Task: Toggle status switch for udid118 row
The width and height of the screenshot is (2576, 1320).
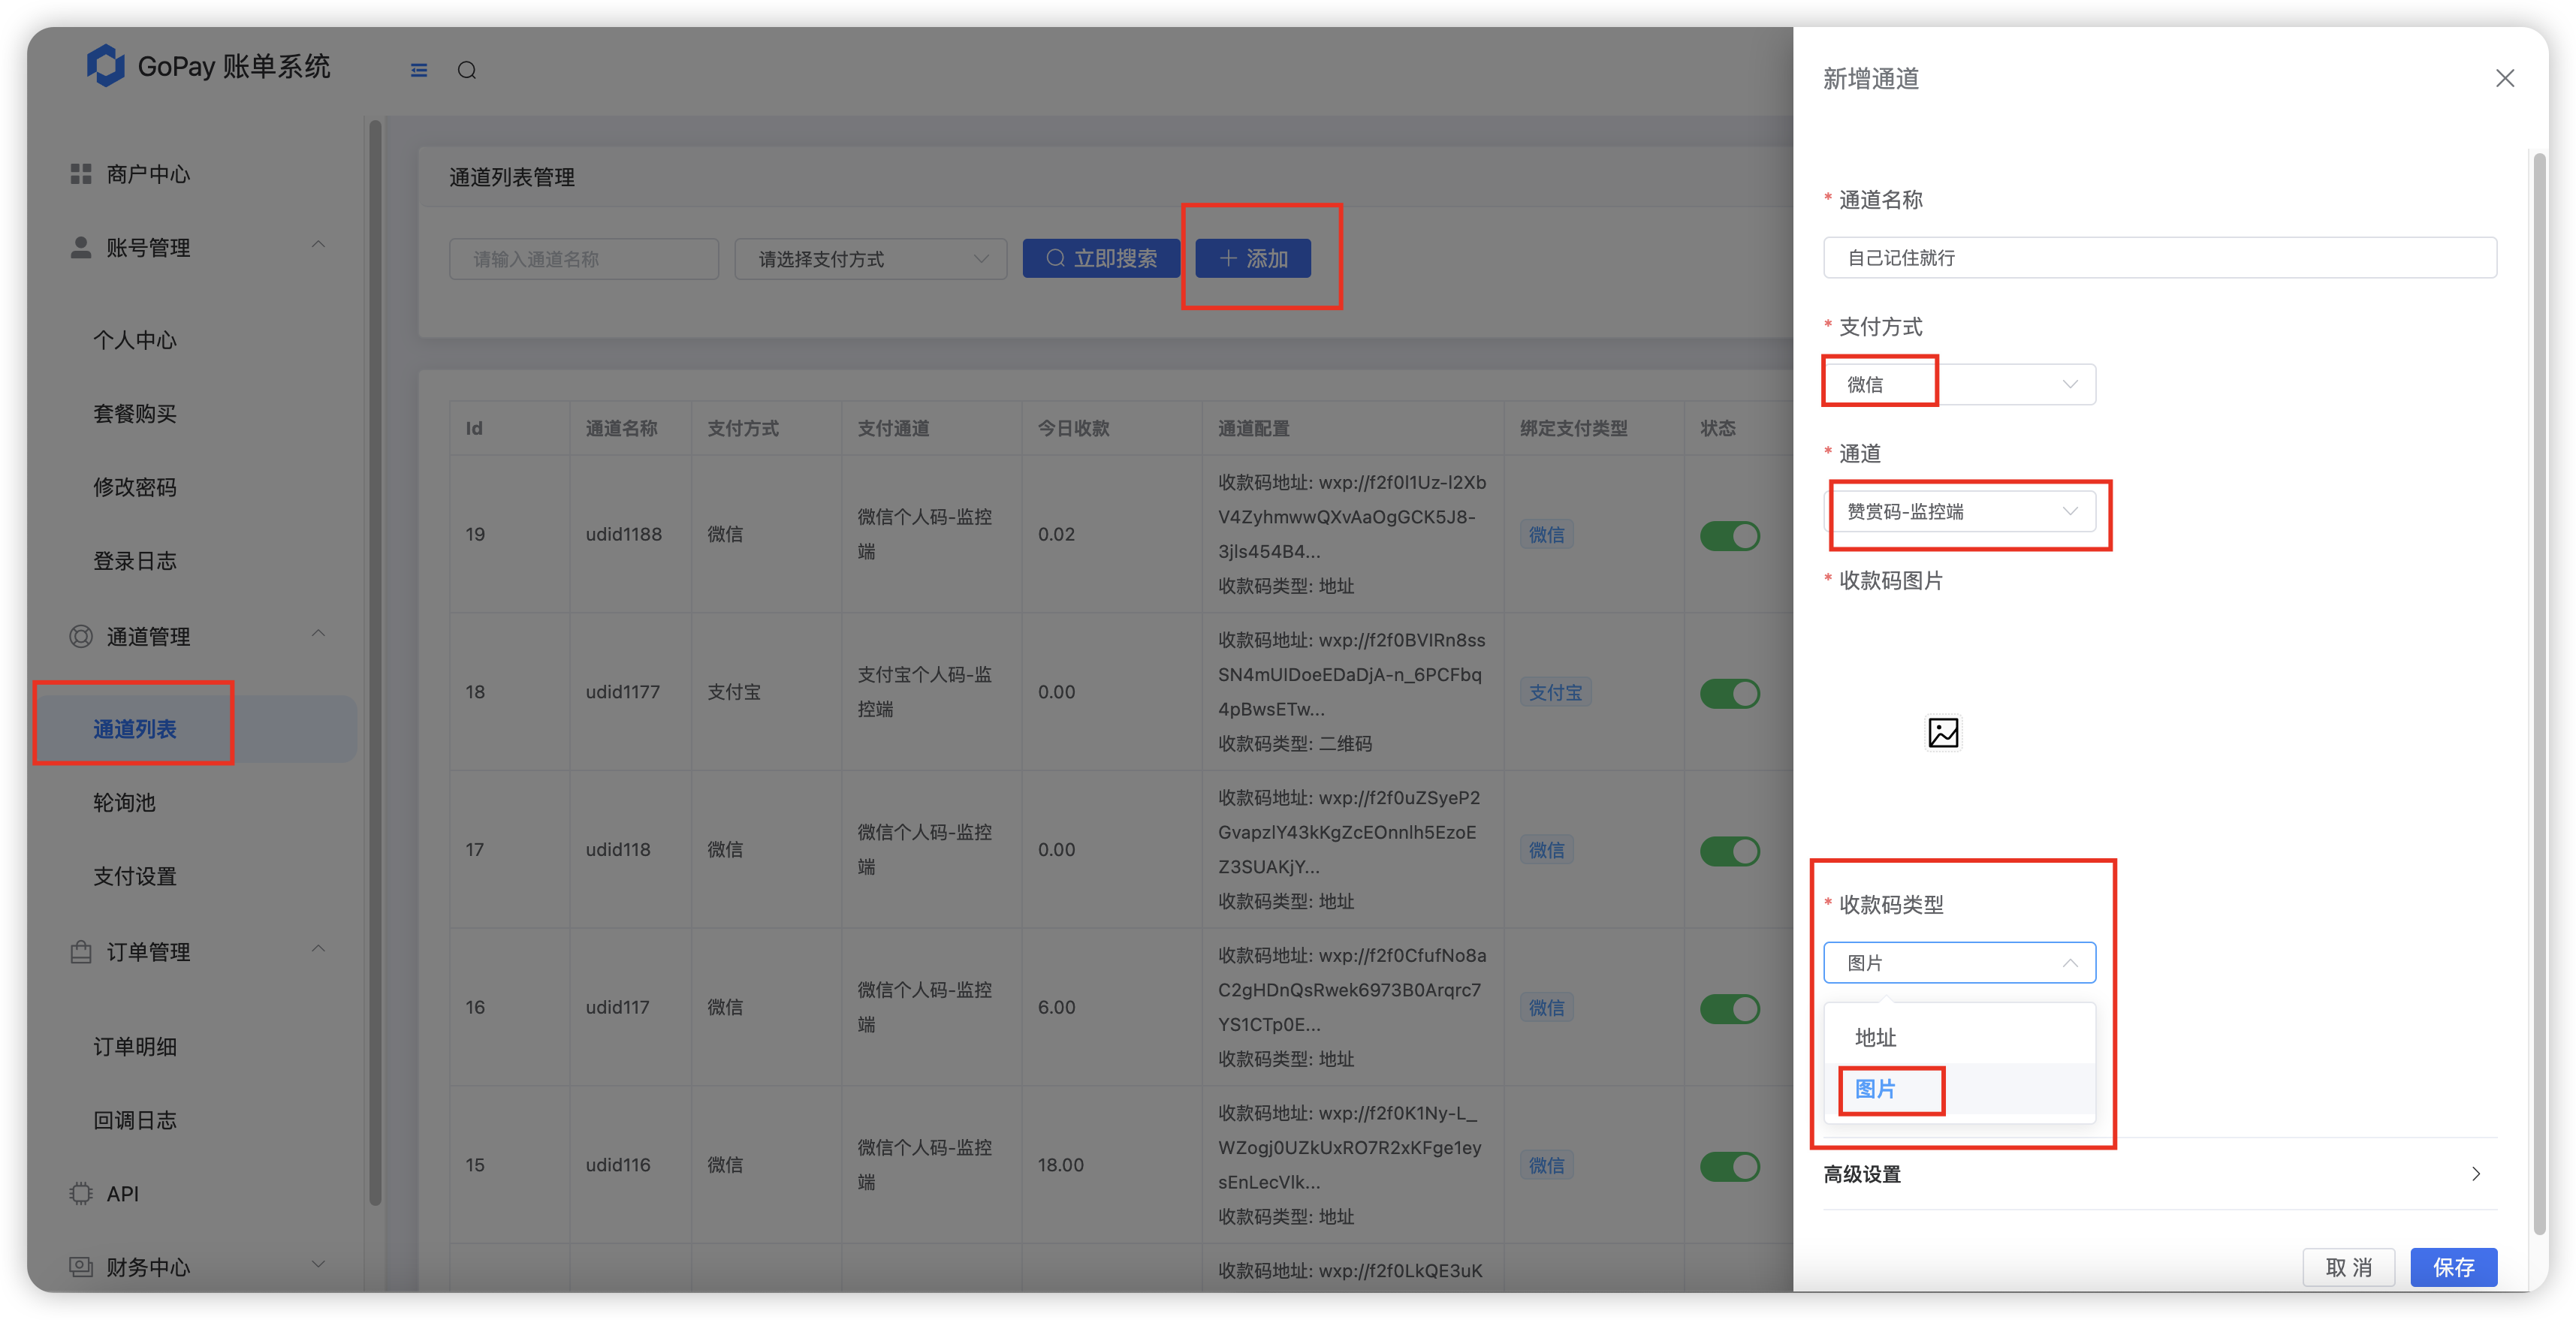Action: pyautogui.click(x=1730, y=851)
